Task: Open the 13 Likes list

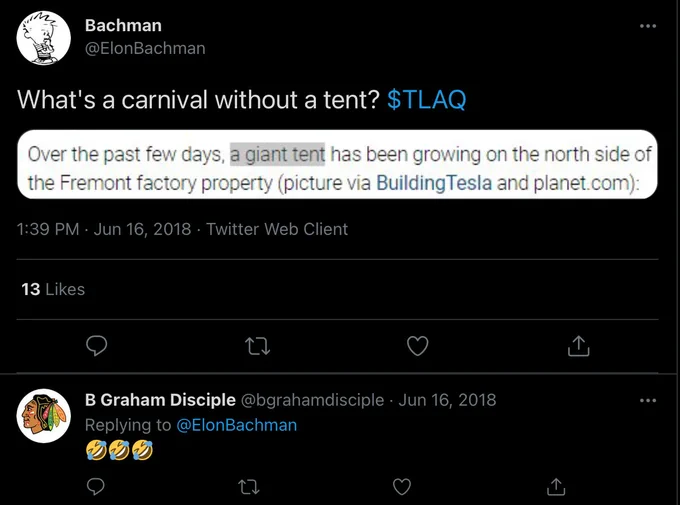Action: (53, 289)
